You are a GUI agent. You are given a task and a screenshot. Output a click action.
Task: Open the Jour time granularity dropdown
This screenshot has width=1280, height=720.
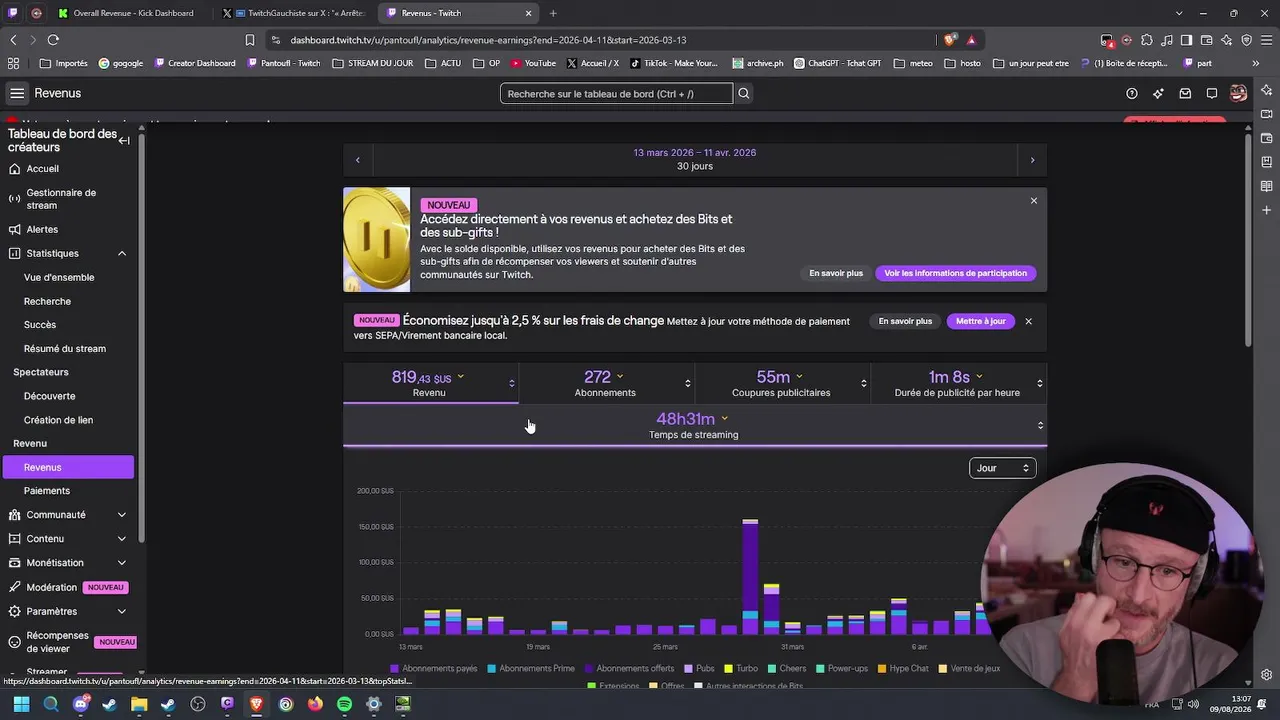coord(1002,468)
